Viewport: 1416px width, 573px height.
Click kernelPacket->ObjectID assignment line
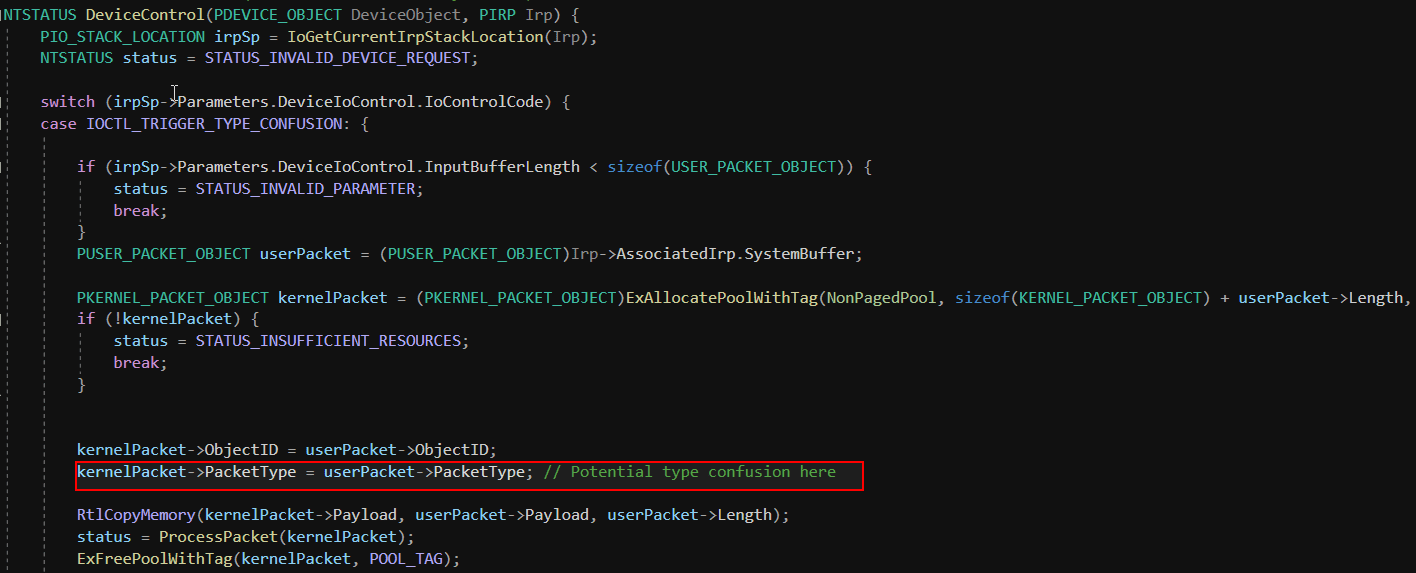(x=287, y=450)
